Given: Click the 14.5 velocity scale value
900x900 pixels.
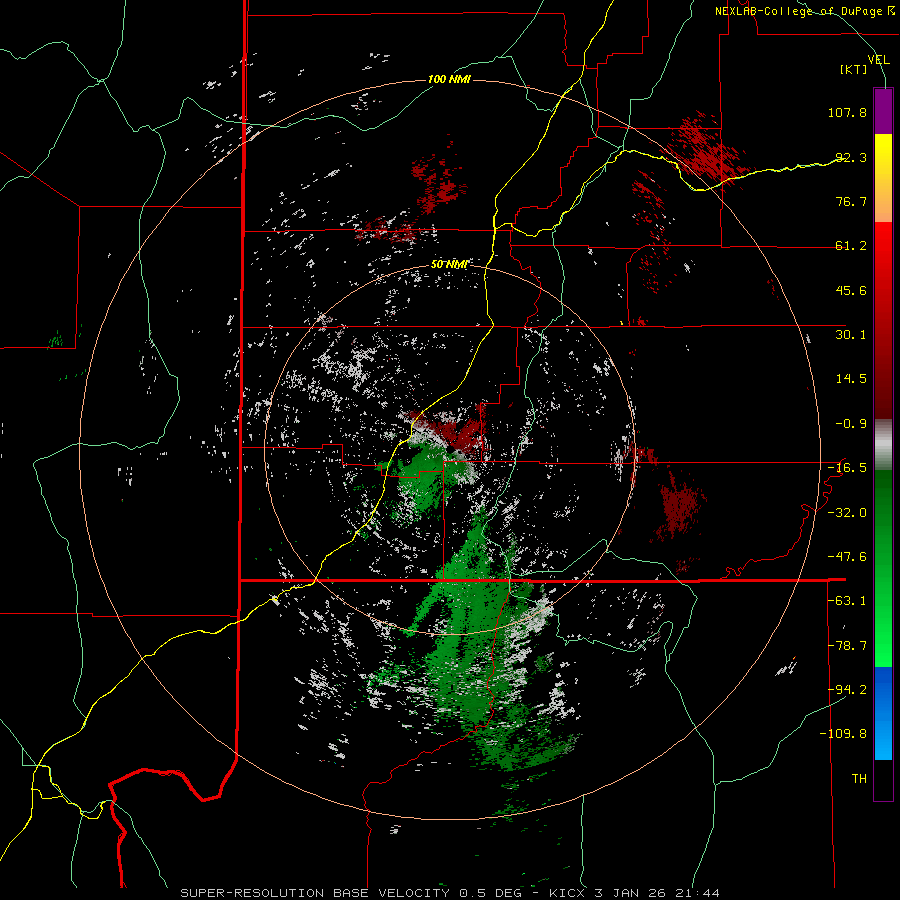Looking at the screenshot, I should (851, 379).
